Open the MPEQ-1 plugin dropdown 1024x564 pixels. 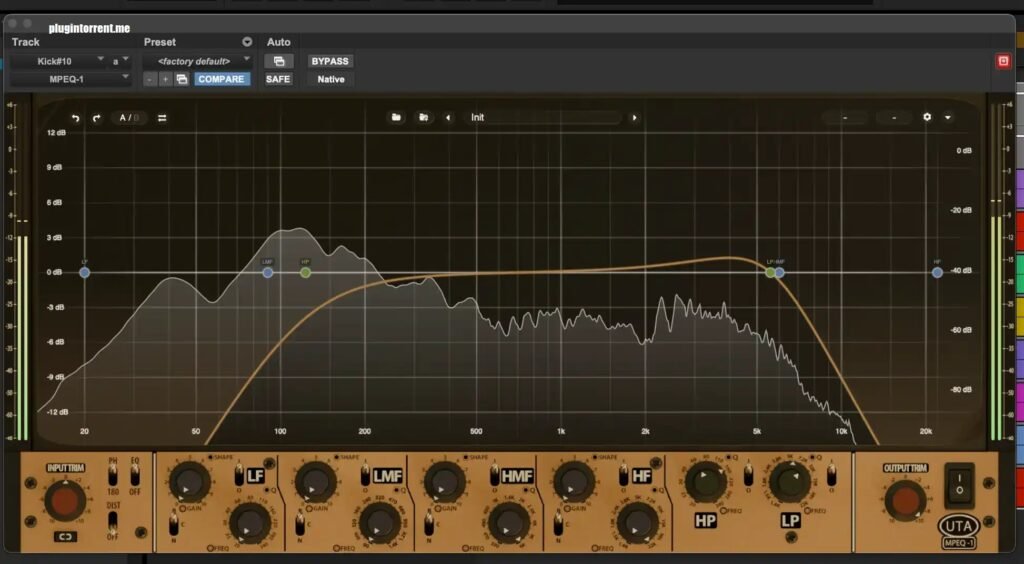point(71,79)
